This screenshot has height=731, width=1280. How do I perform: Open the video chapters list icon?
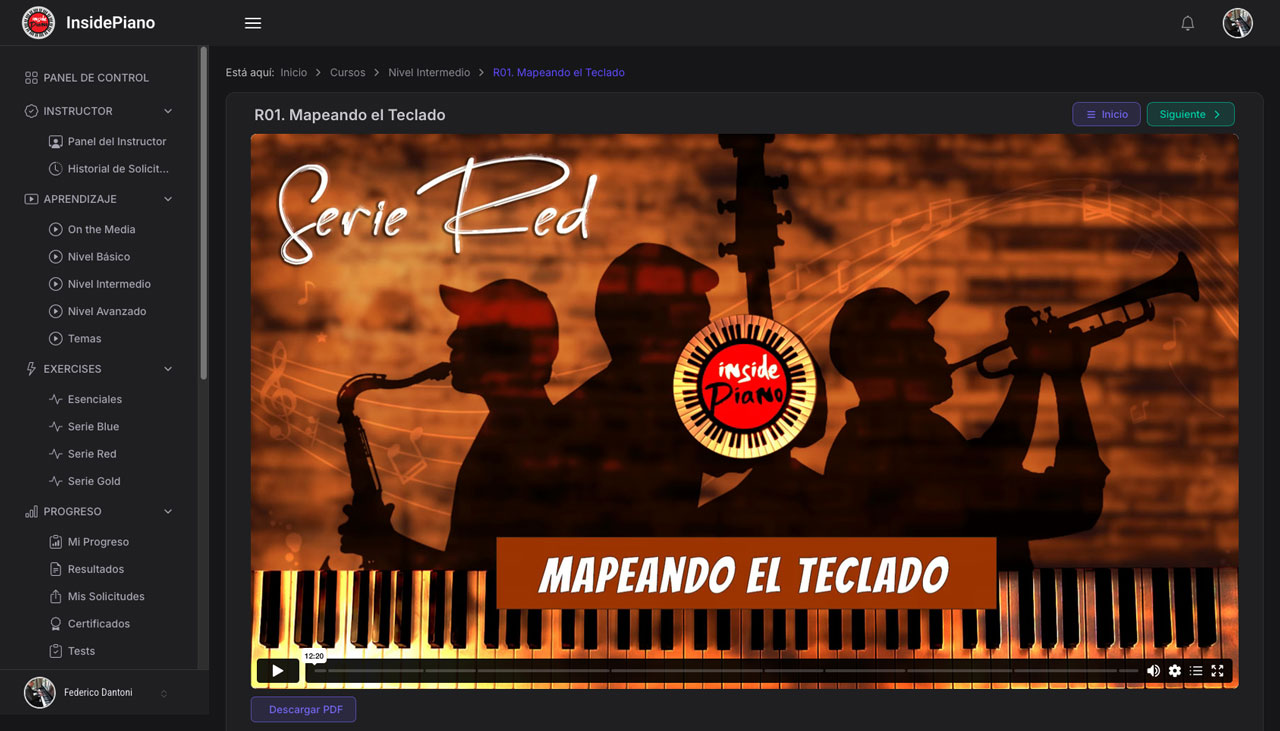pos(1196,671)
